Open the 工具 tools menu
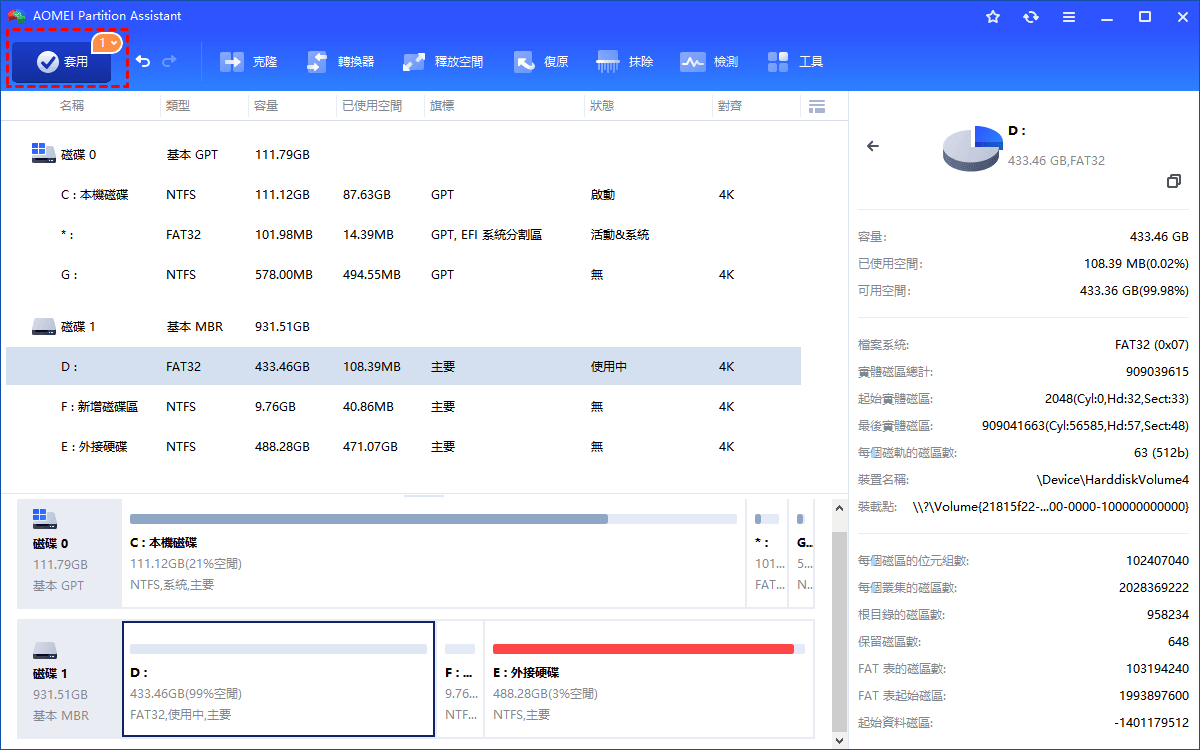 point(795,62)
